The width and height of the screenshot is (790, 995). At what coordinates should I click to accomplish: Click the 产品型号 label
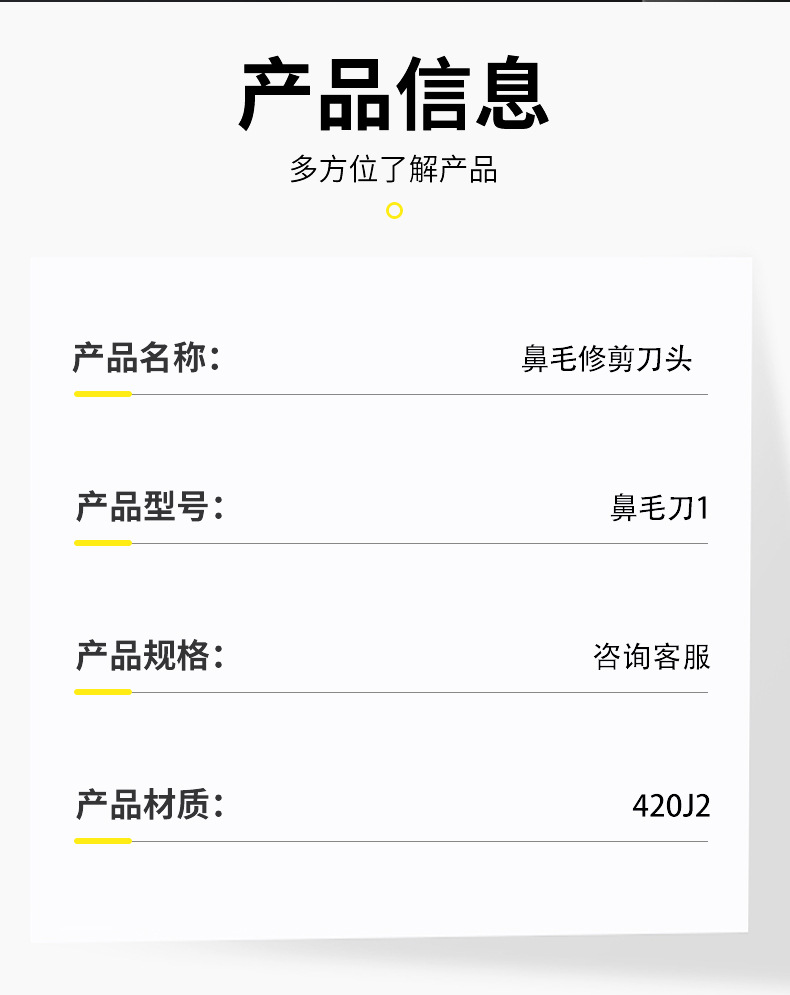click(x=149, y=507)
